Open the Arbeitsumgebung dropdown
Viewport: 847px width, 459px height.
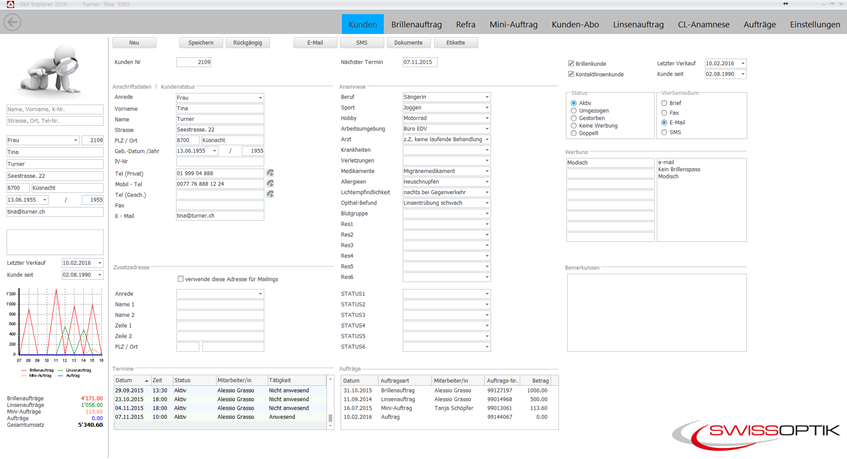(x=446, y=129)
